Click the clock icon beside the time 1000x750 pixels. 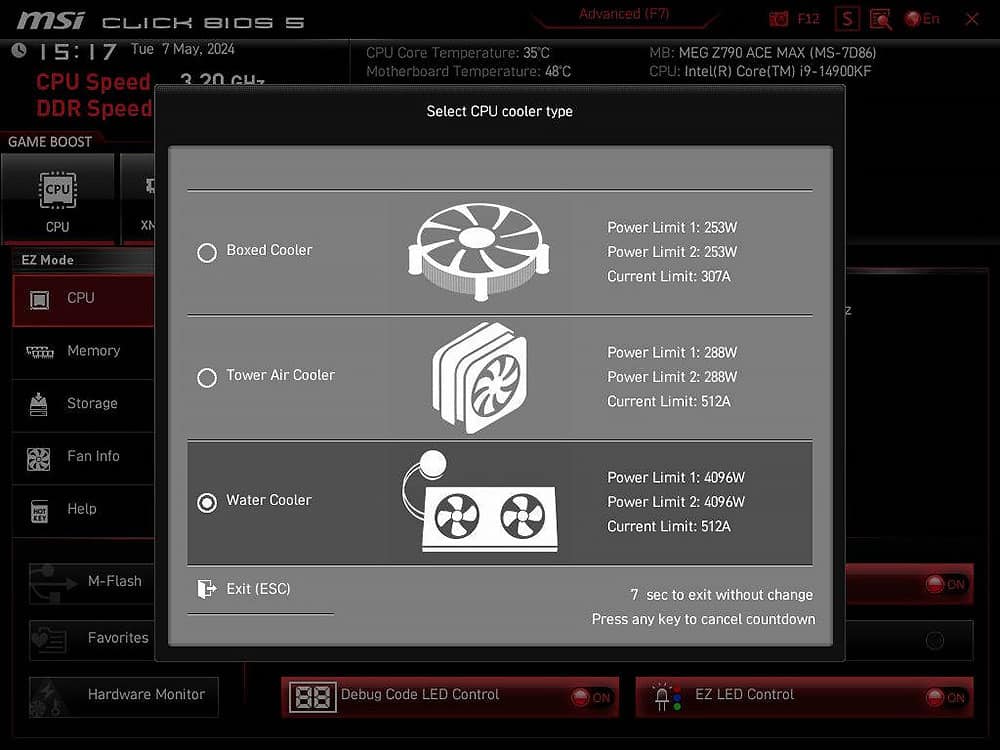pos(19,50)
